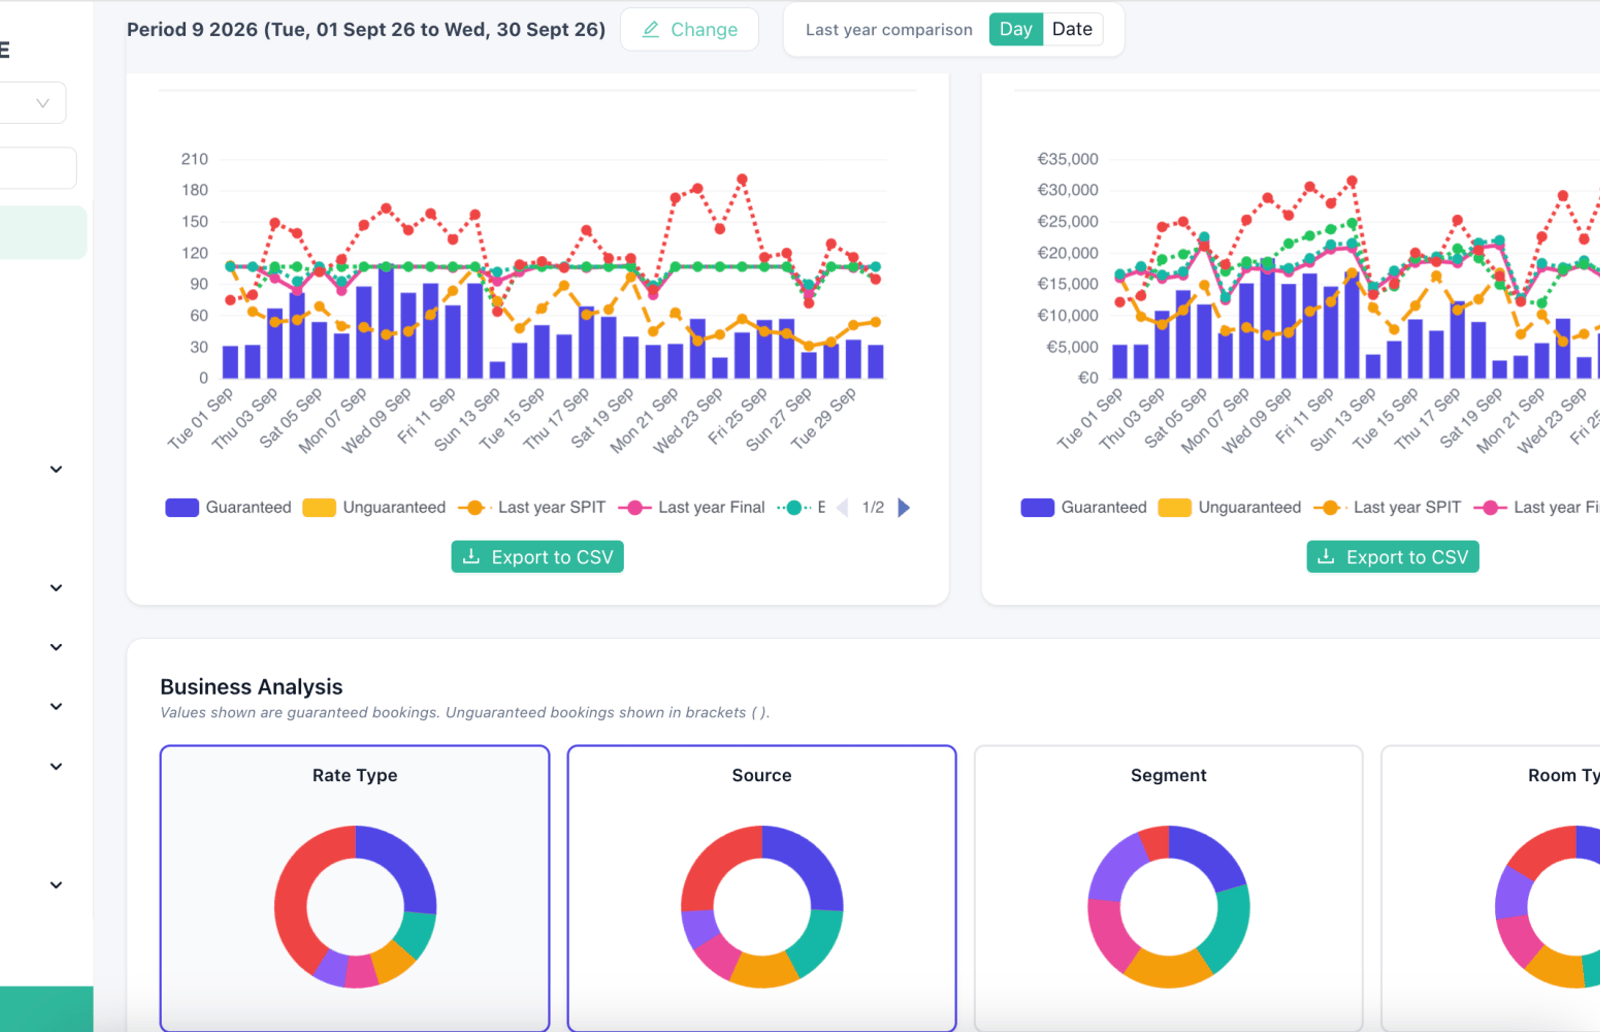Screen dimensions: 1600x1032
Task: Click the €35,000 axis value in right chart
Action: 1068,159
